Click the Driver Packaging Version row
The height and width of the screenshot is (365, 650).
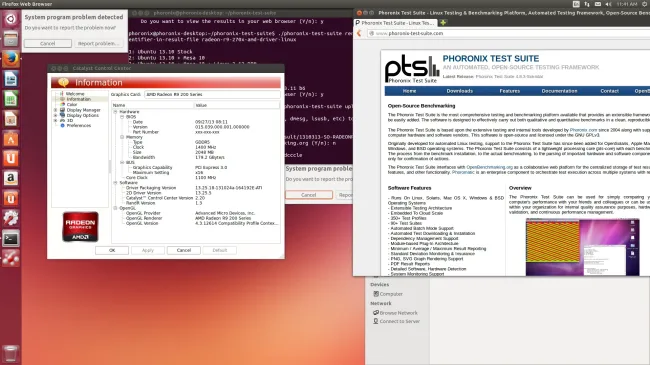pyautogui.click(x=195, y=188)
